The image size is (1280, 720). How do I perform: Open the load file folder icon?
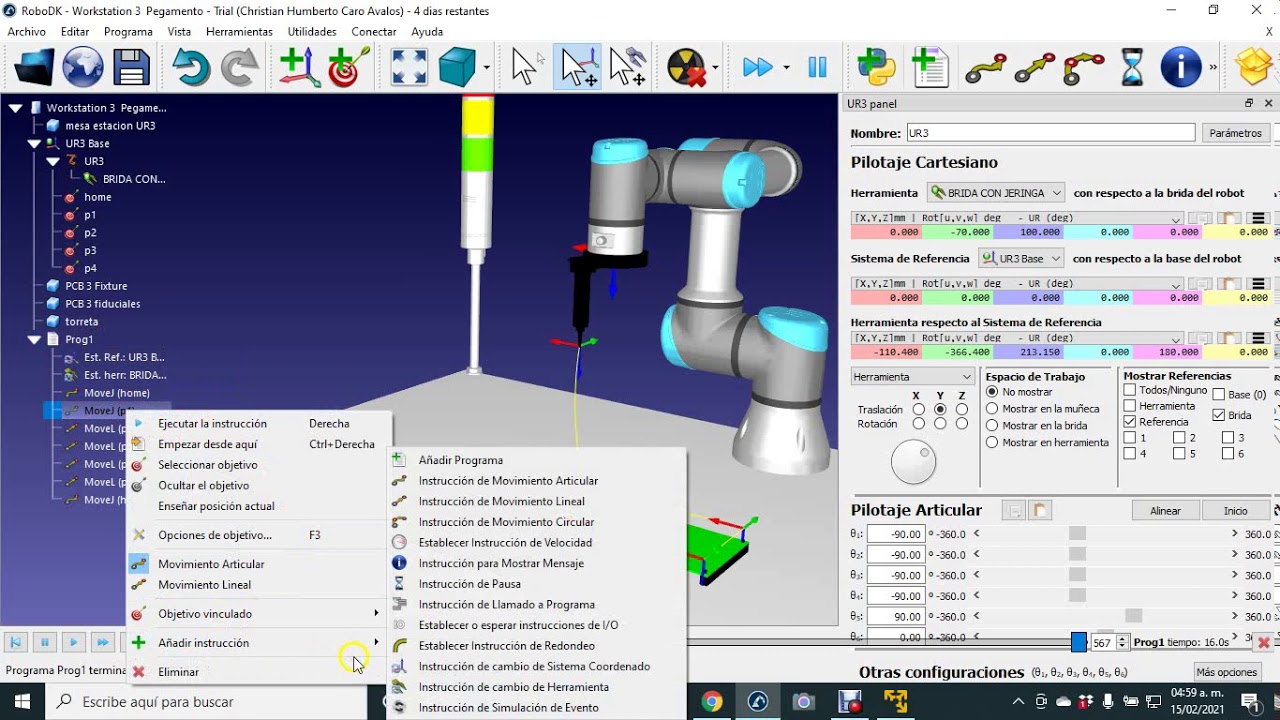[35, 68]
